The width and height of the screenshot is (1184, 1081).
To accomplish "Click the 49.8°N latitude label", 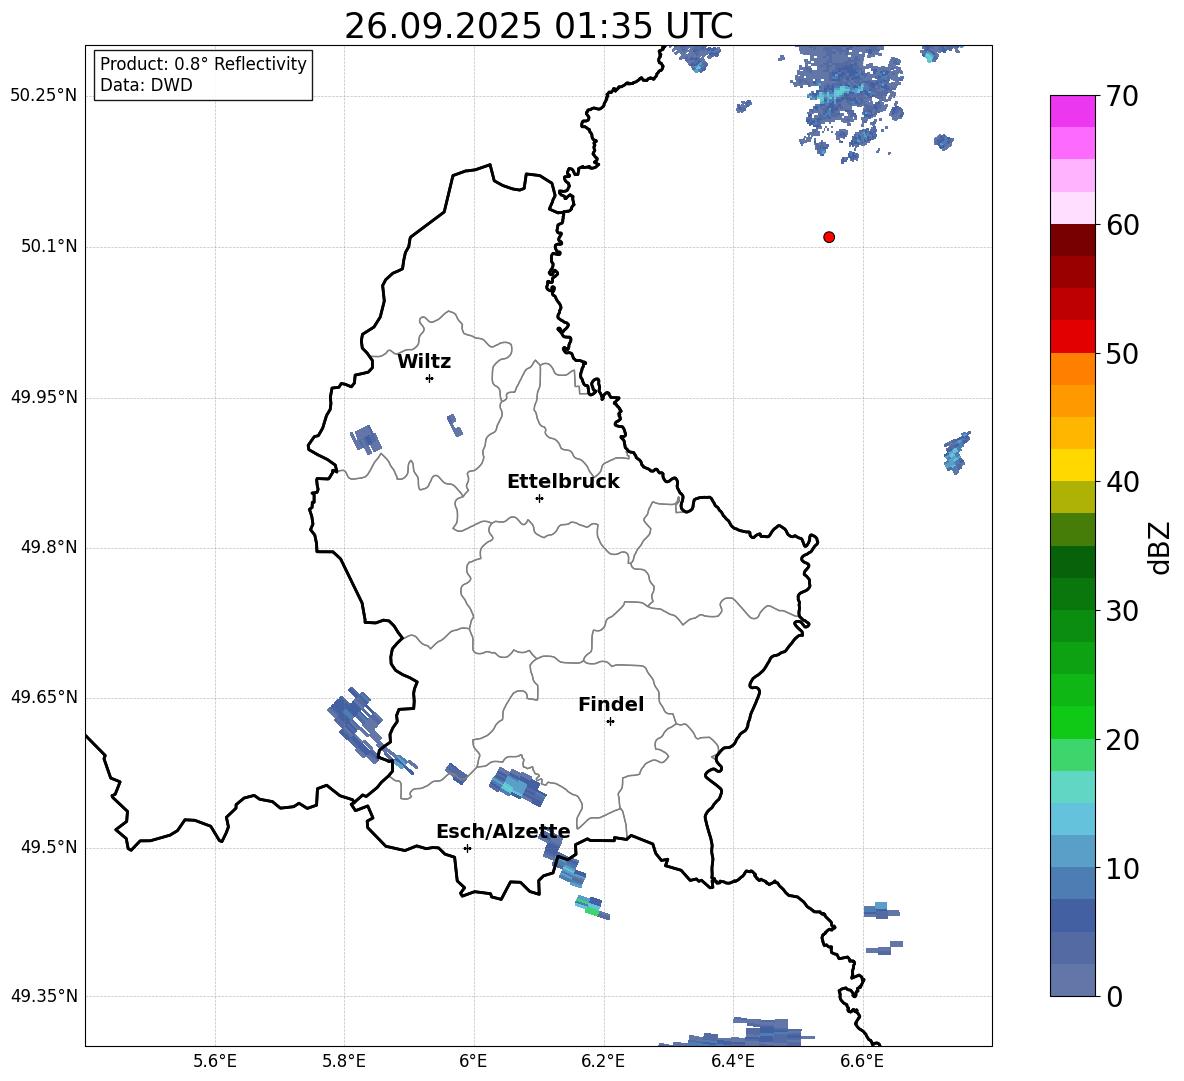I will 48,547.
